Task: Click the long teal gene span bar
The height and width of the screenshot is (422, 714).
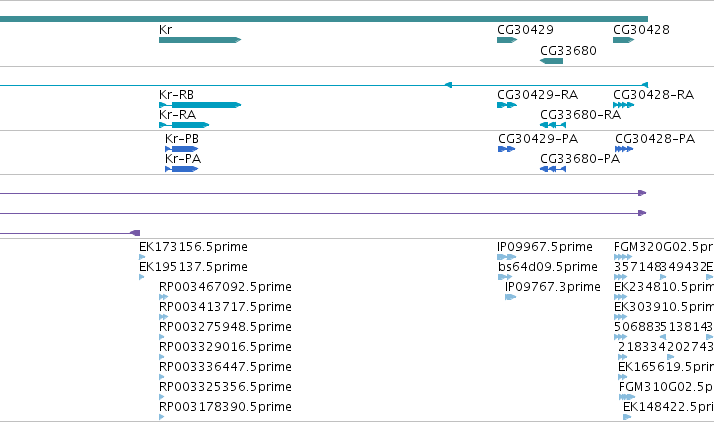Action: 324,19
